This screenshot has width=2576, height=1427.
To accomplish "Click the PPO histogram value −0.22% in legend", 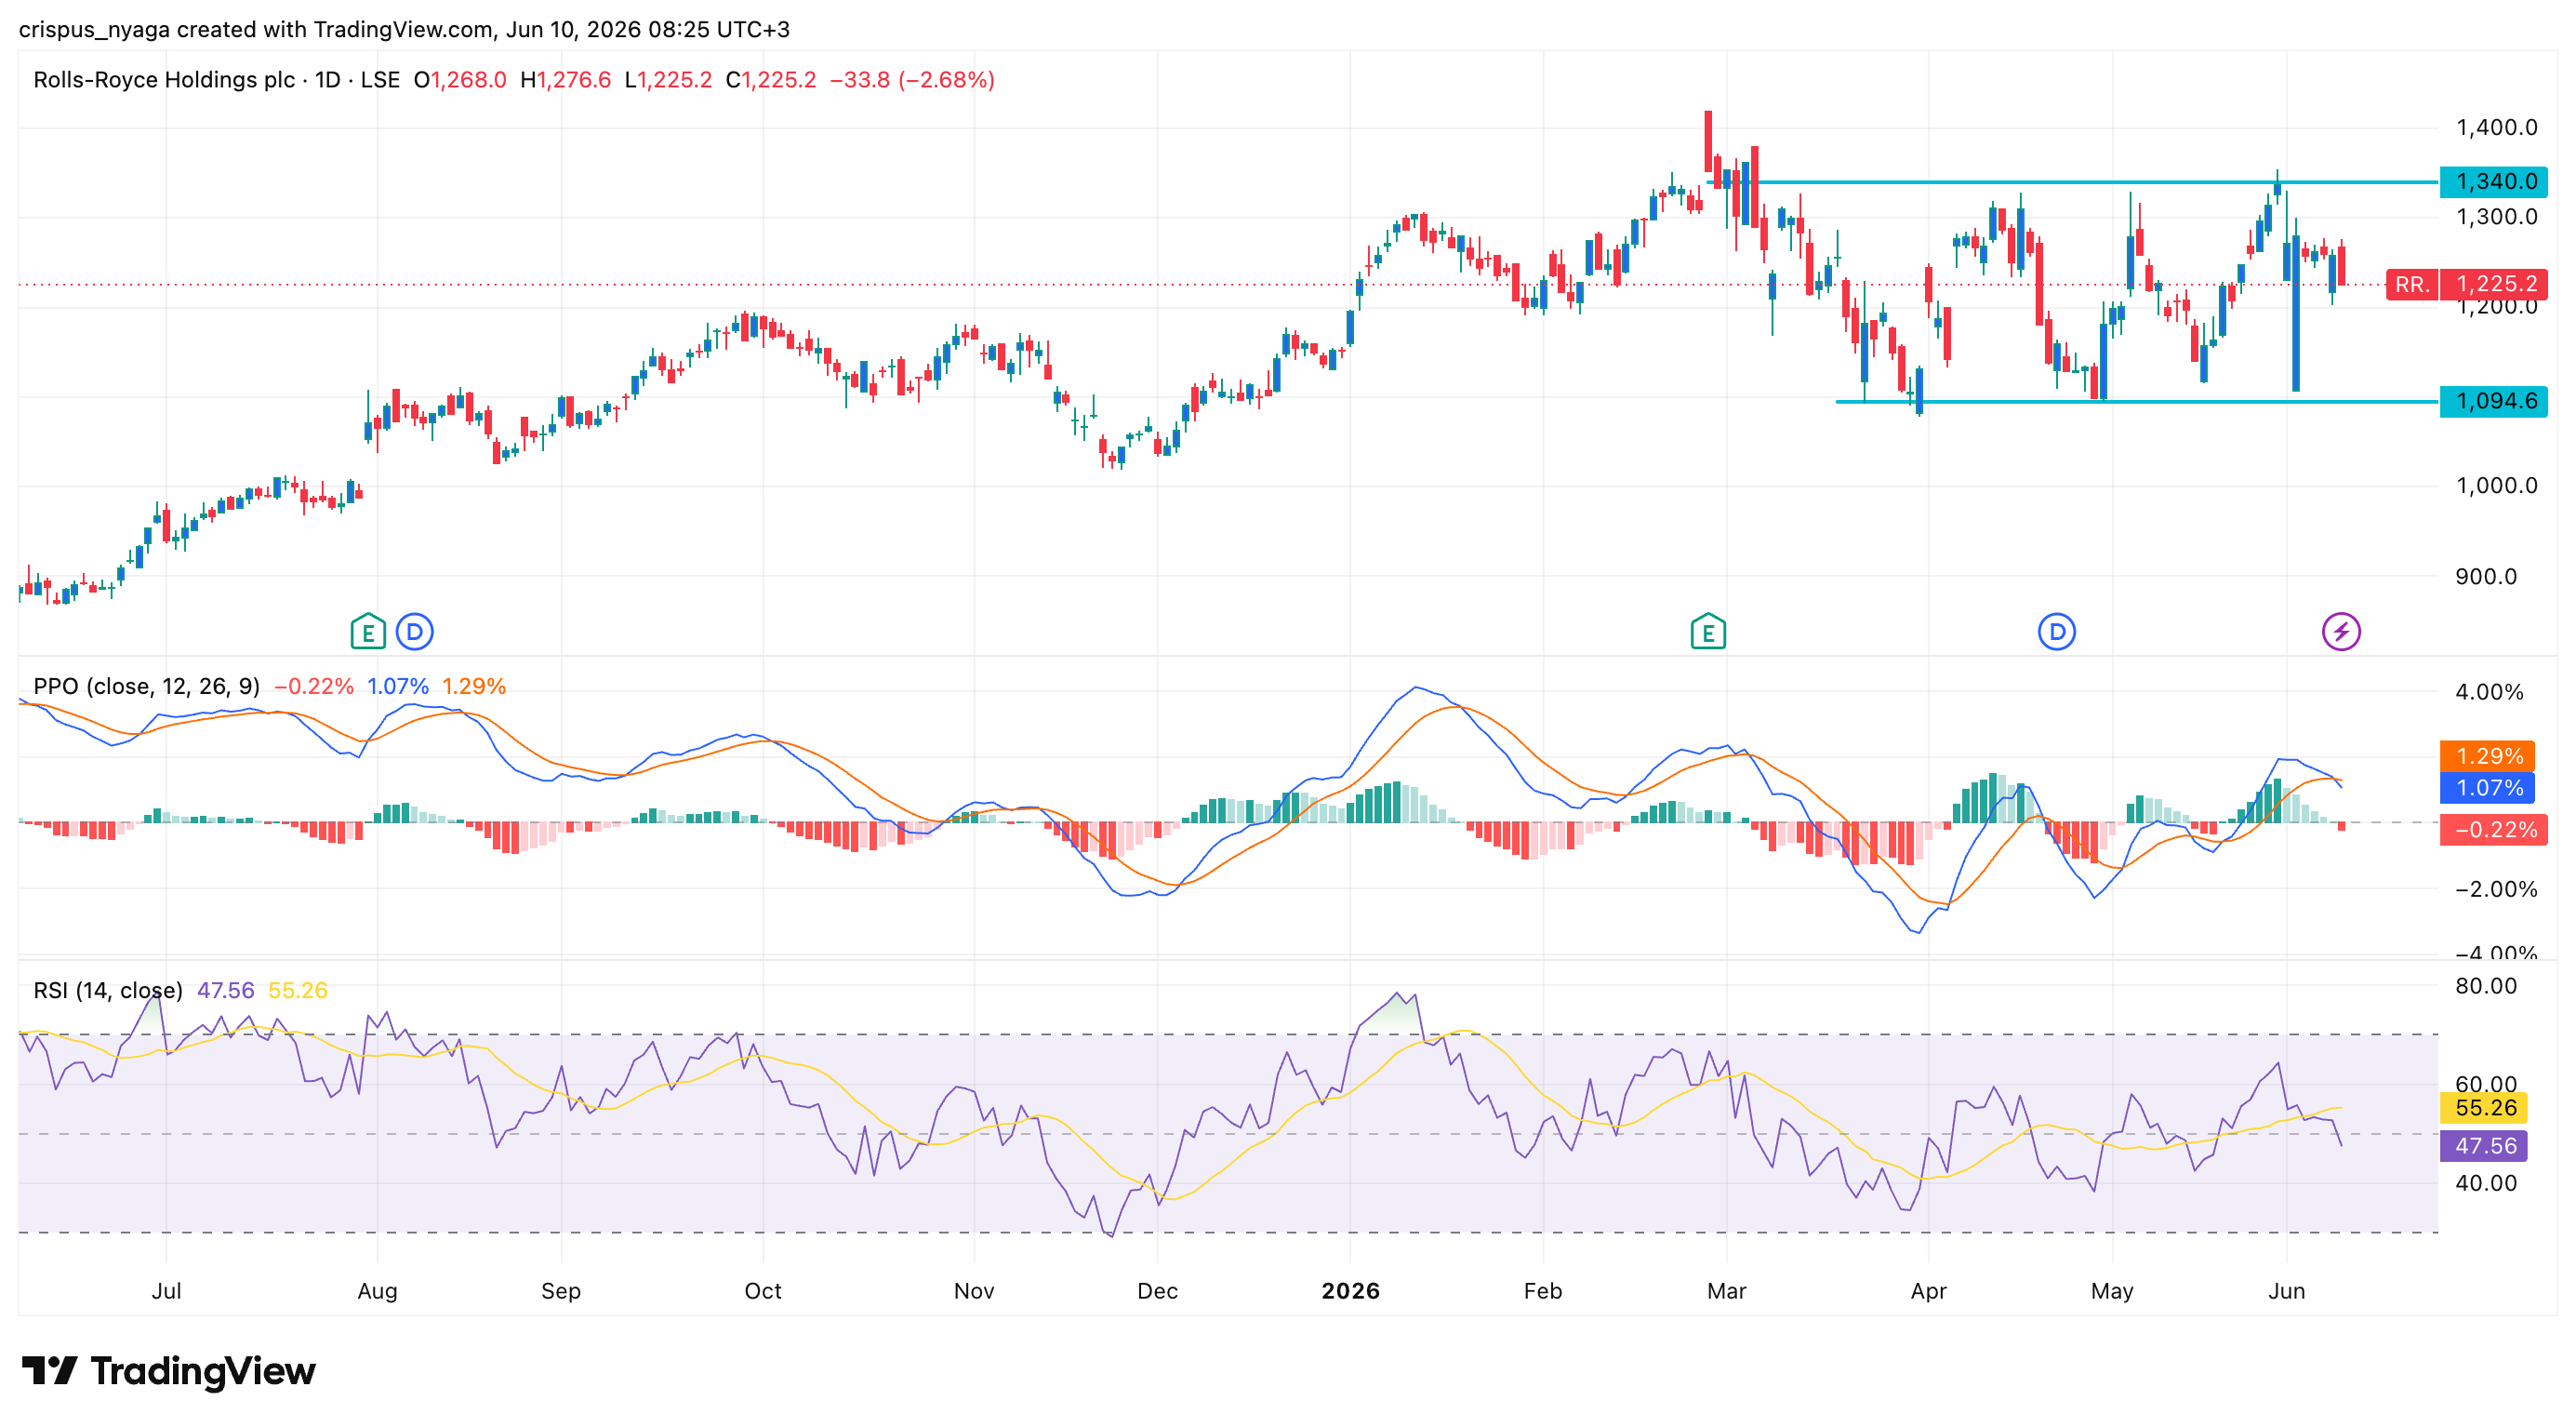I will click(313, 686).
